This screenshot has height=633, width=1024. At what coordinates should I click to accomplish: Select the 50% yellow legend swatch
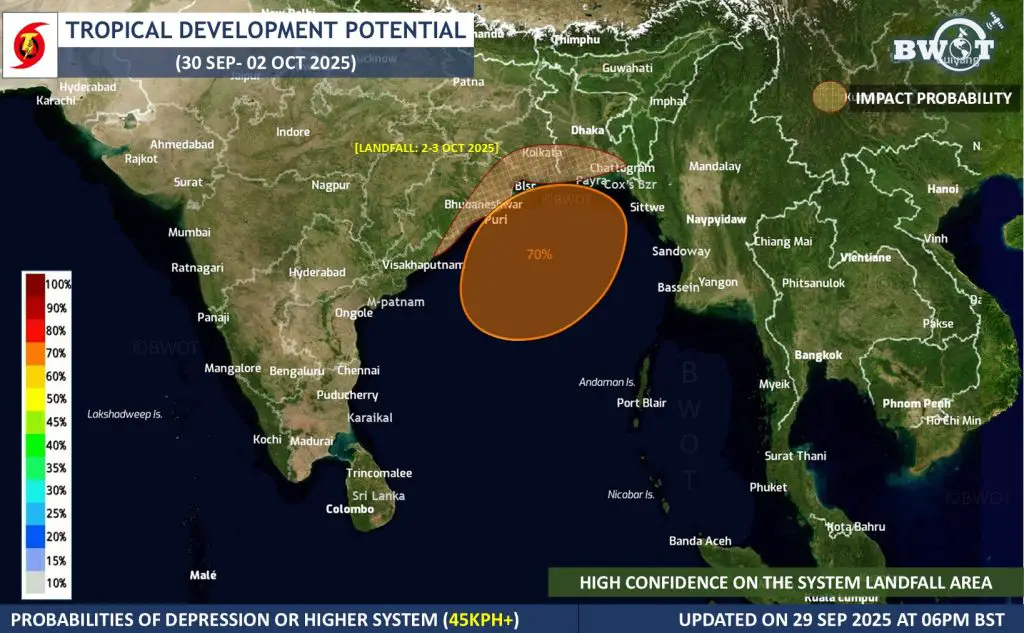(34, 399)
